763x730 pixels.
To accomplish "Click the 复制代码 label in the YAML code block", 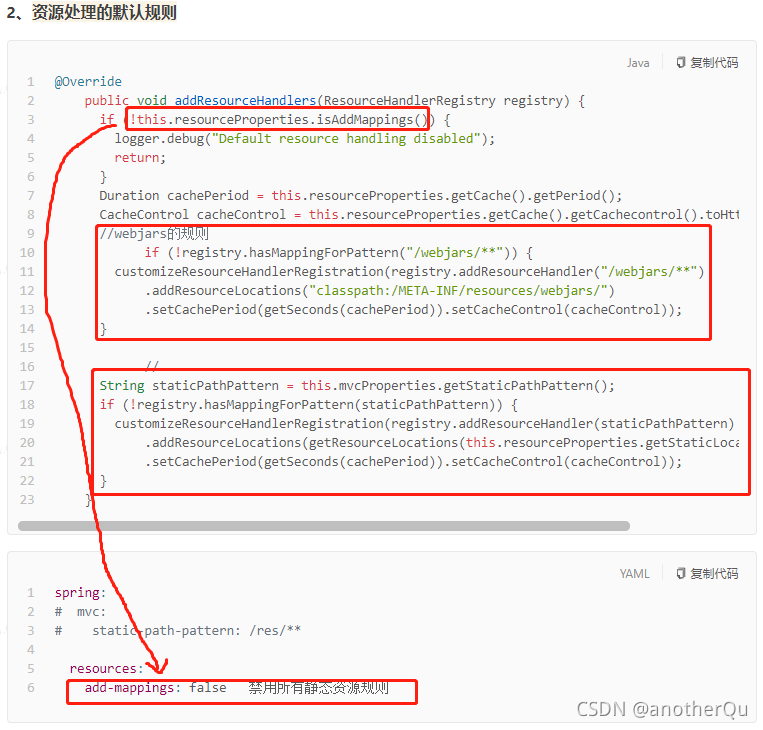I will pyautogui.click(x=714, y=574).
